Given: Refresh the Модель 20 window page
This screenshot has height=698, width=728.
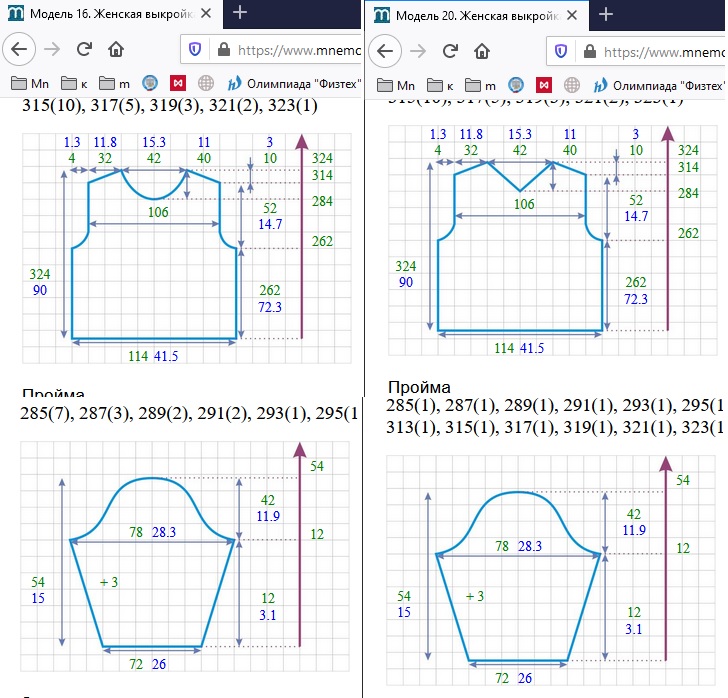Looking at the screenshot, I should pyautogui.click(x=451, y=51).
